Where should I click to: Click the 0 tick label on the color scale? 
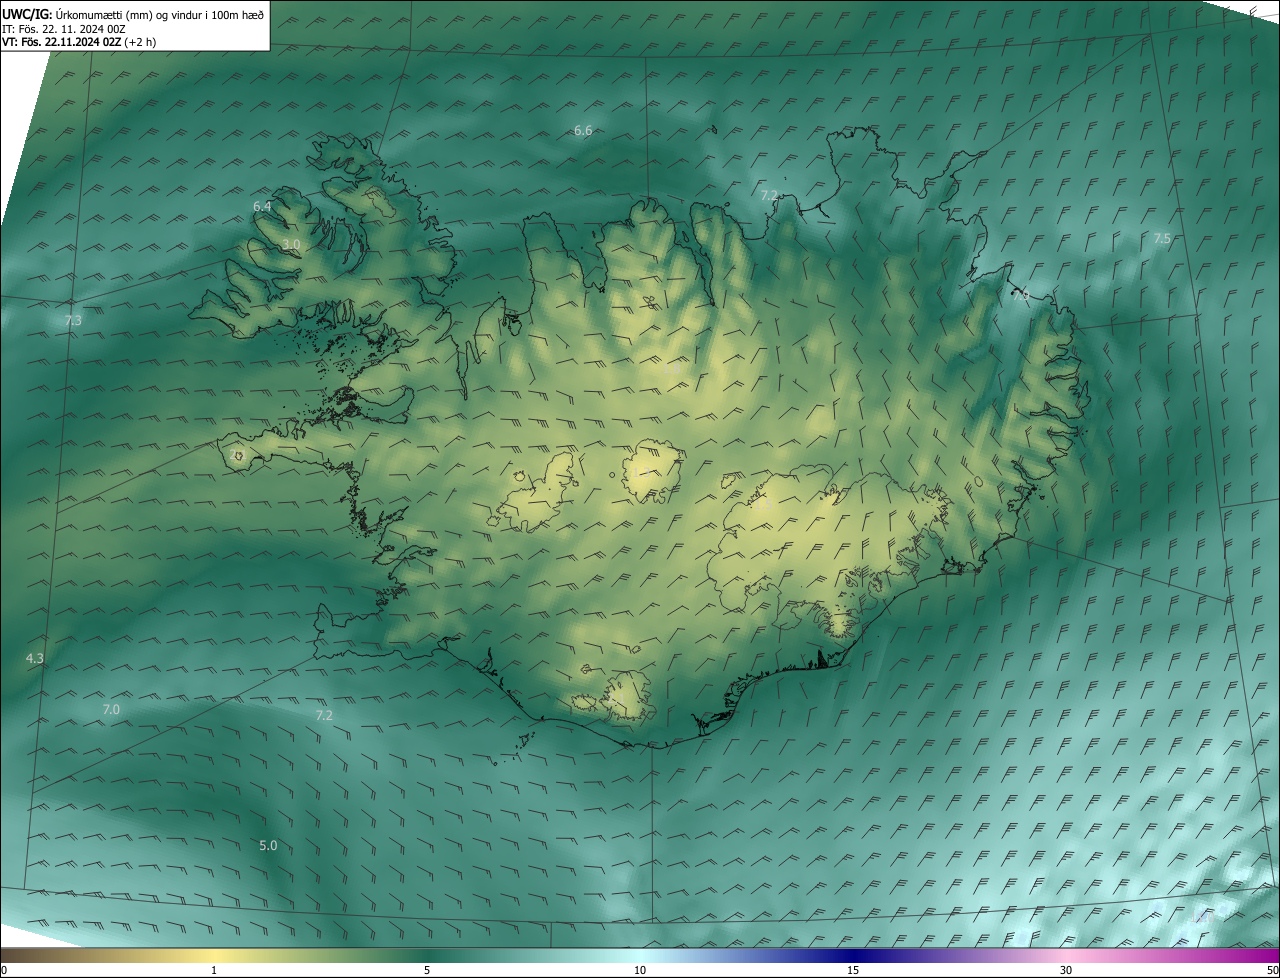(x=4, y=970)
